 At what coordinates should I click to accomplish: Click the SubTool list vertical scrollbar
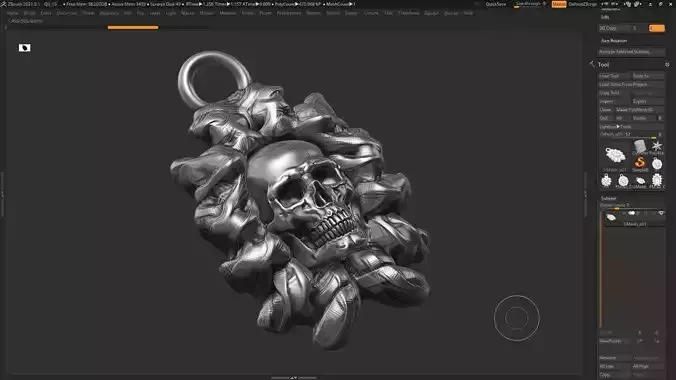click(600, 269)
